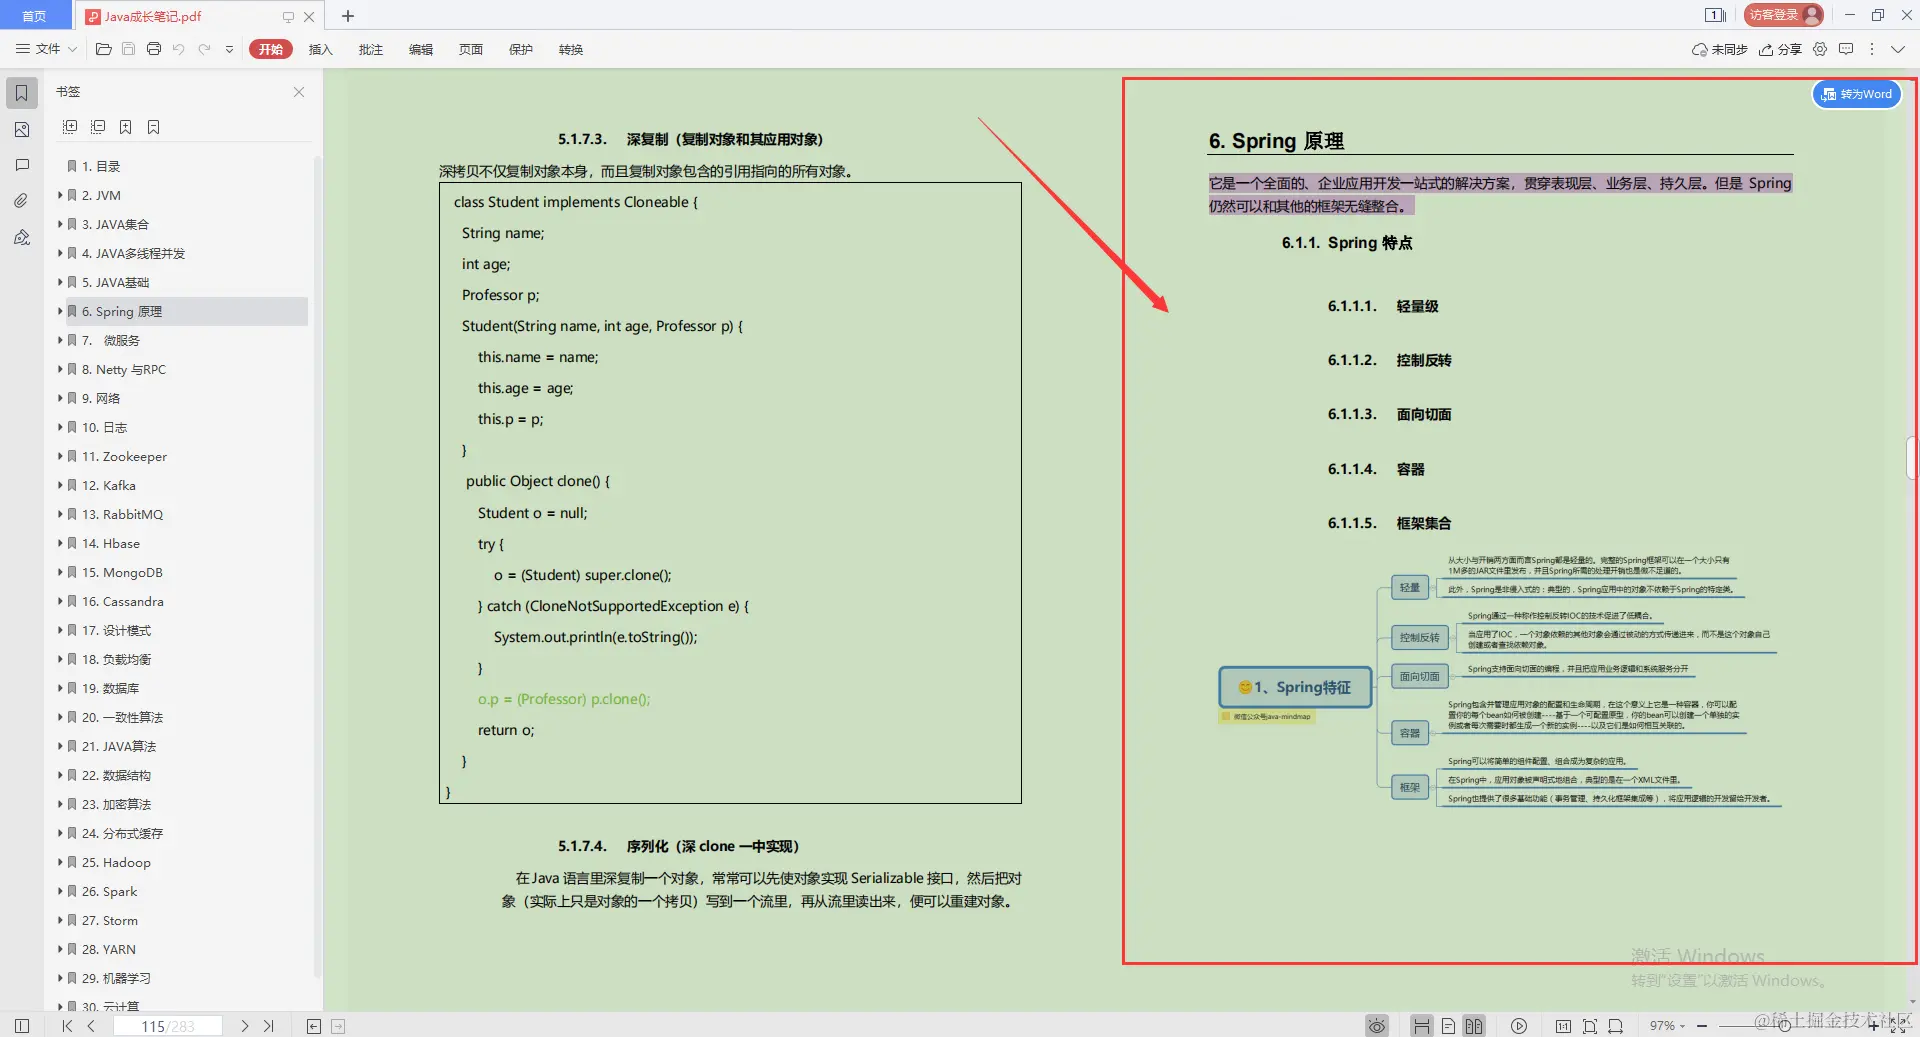Click the 访客登录 login button
Image resolution: width=1920 pixels, height=1037 pixels.
(x=1784, y=15)
